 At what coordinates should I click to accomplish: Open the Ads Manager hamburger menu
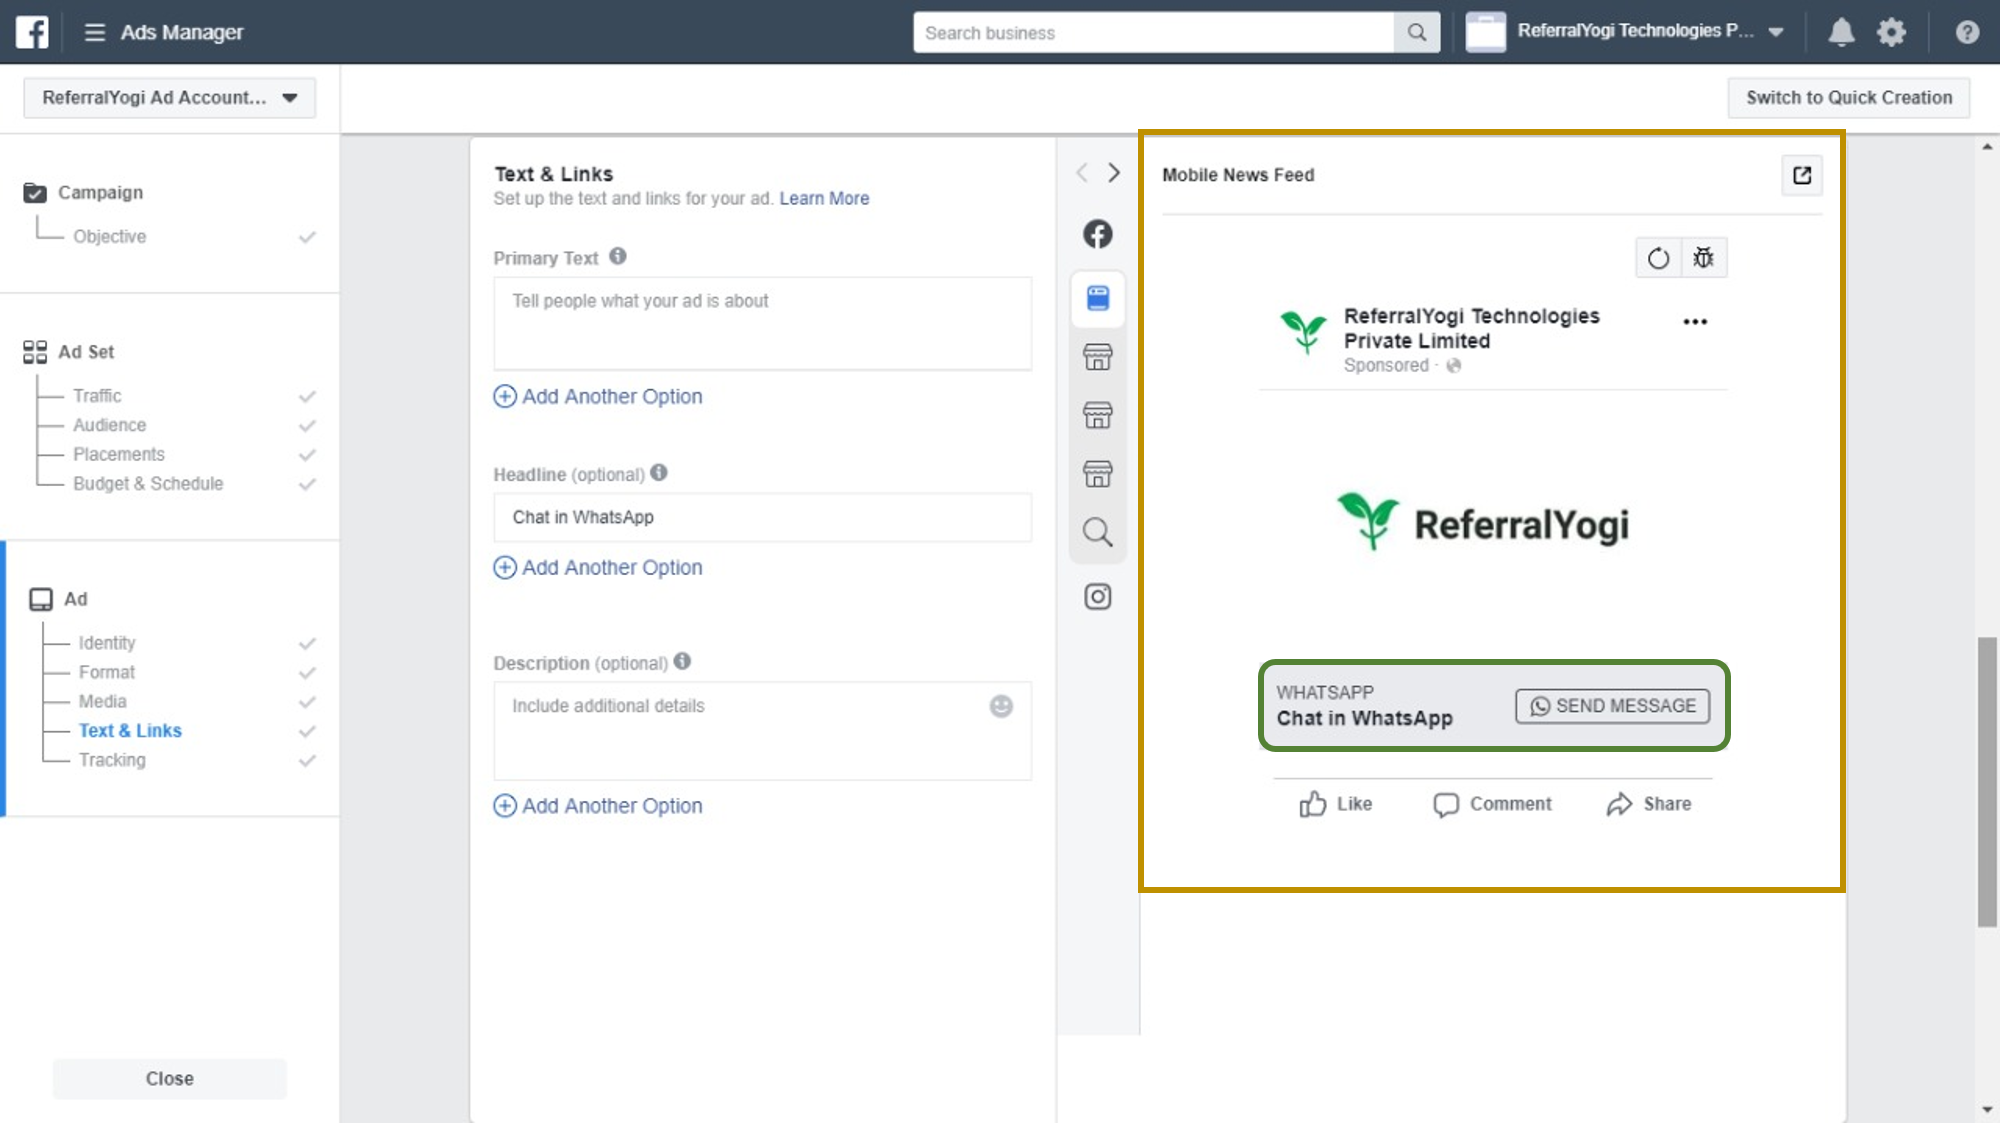(95, 32)
